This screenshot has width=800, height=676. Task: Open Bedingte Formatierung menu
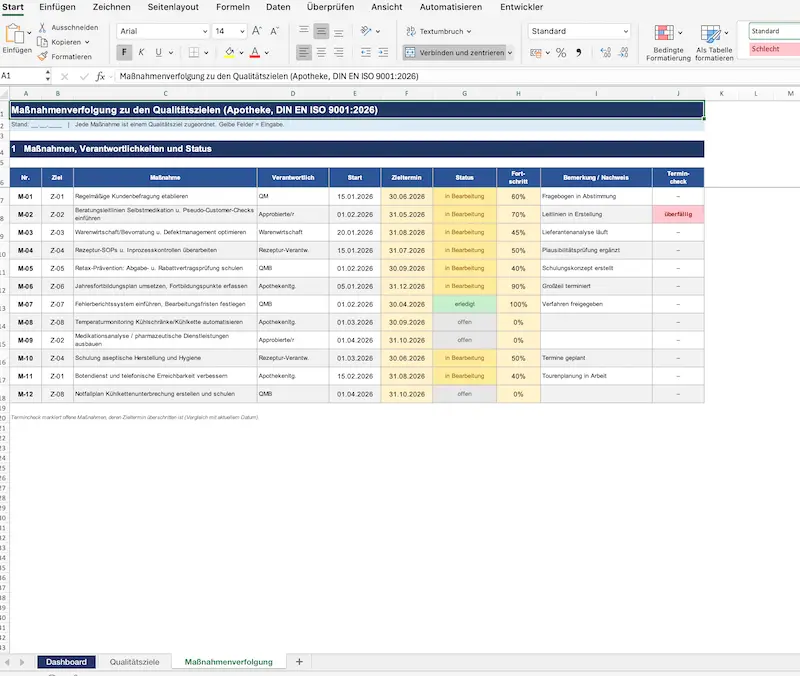(x=668, y=43)
